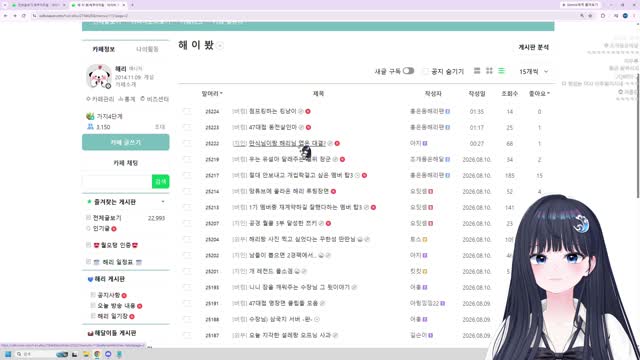
Task: Click the cafe search input field
Action: pos(117,182)
